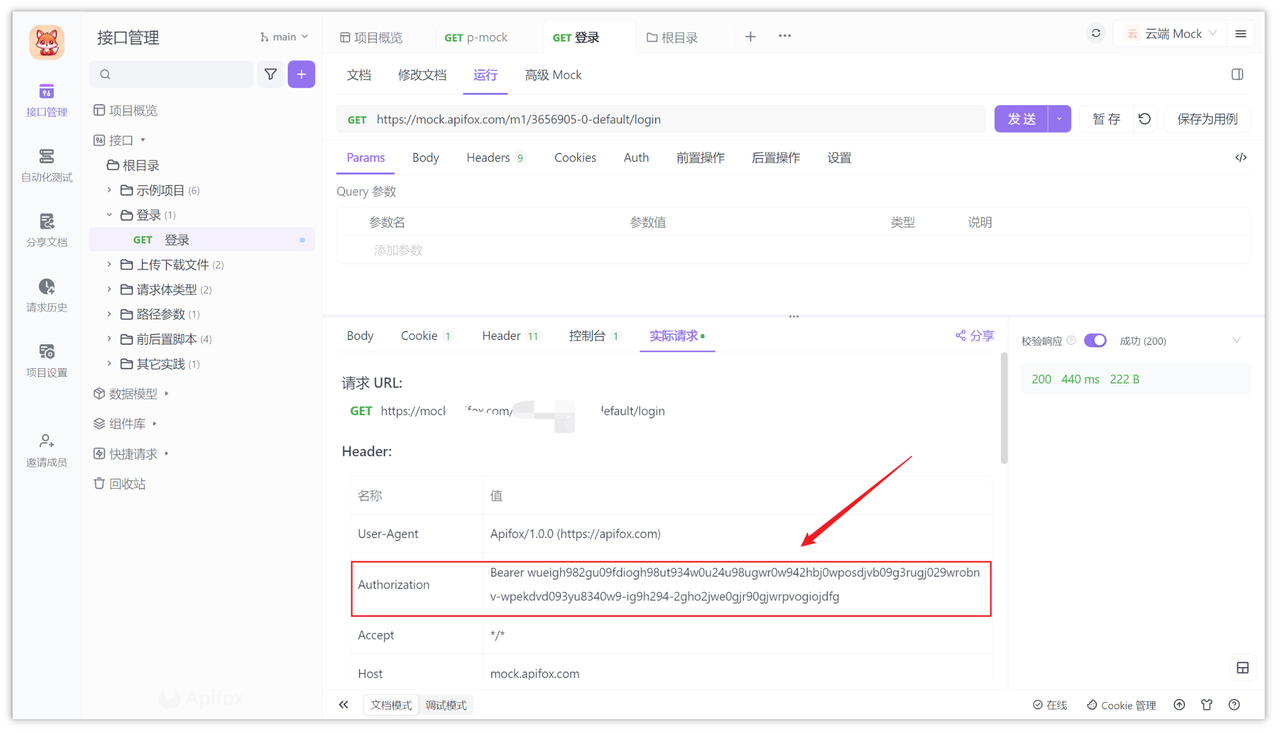
Task: Select the 后置操作 tab
Action: tap(775, 158)
